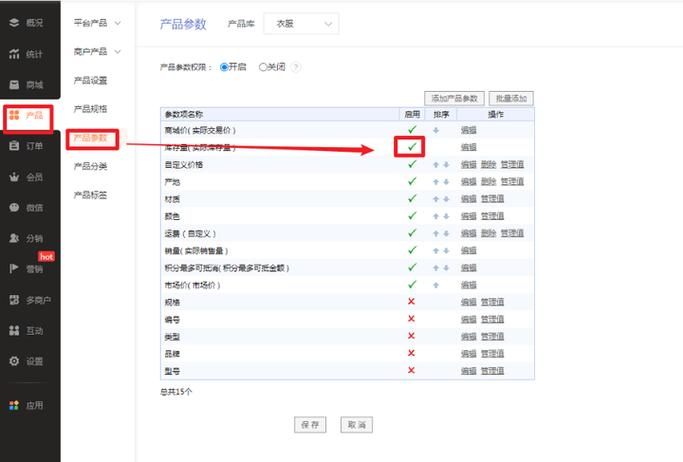Open the 统计 statistics sidebar icon
Screen dimensions: 683x462
pos(14,54)
